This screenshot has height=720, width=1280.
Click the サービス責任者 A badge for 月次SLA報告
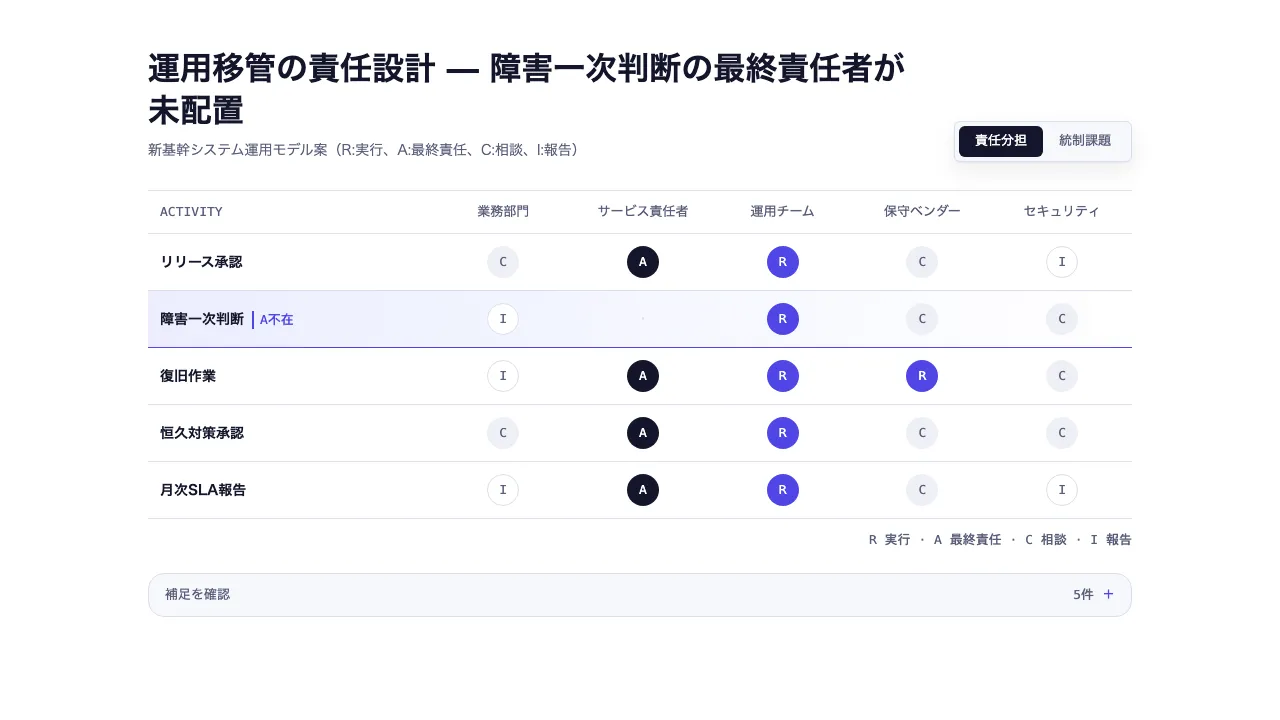pyautogui.click(x=643, y=490)
